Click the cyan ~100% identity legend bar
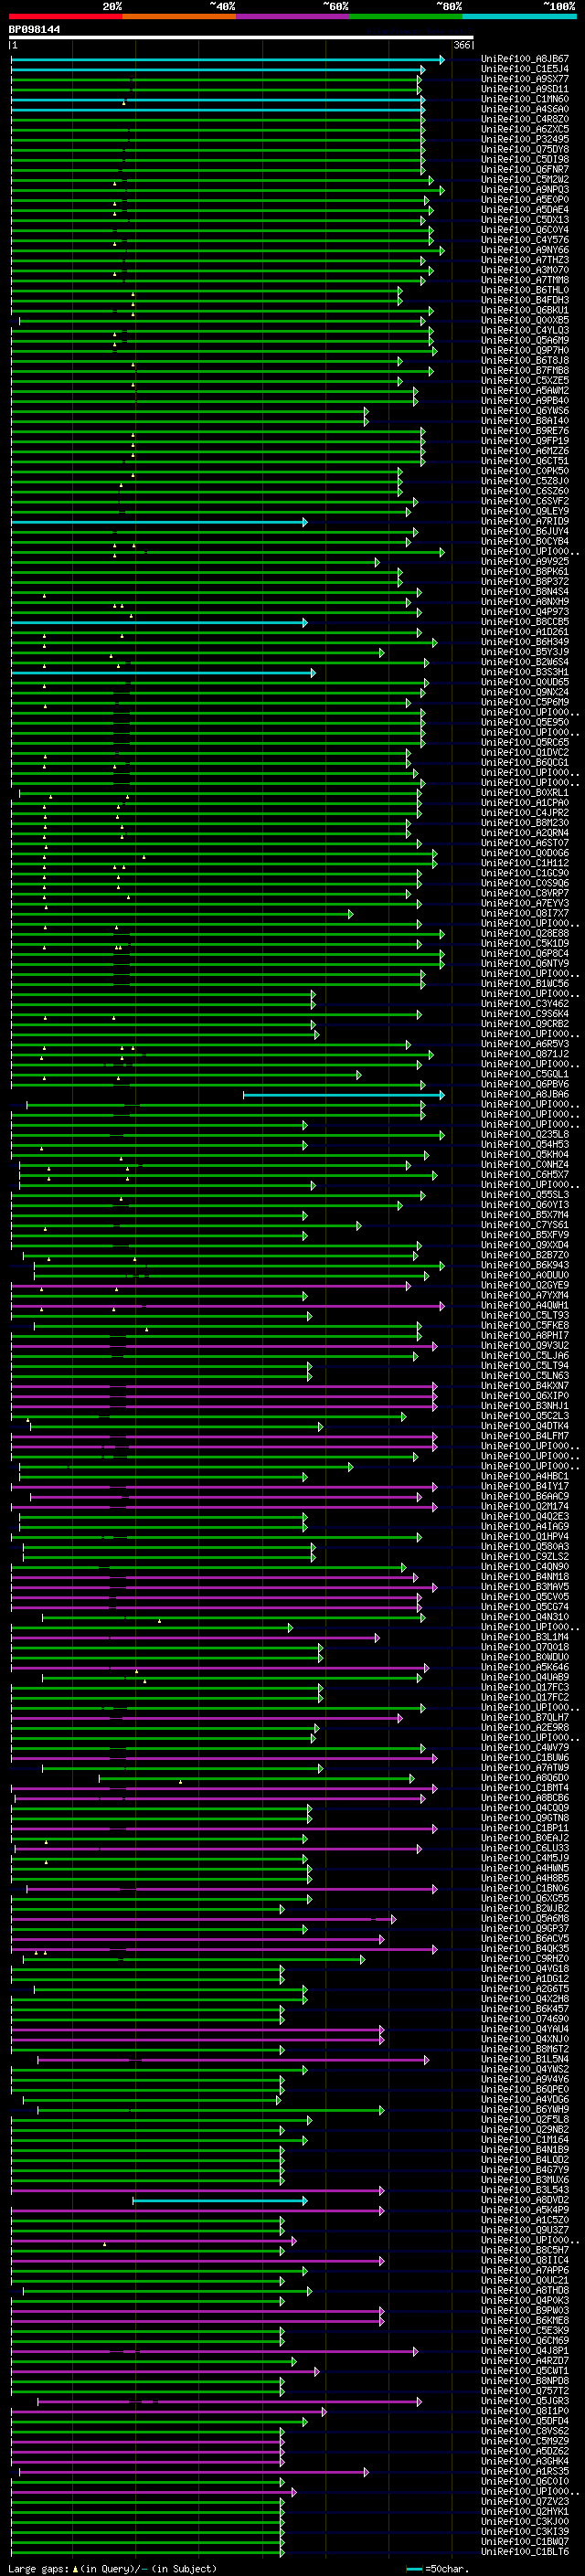 tap(519, 16)
